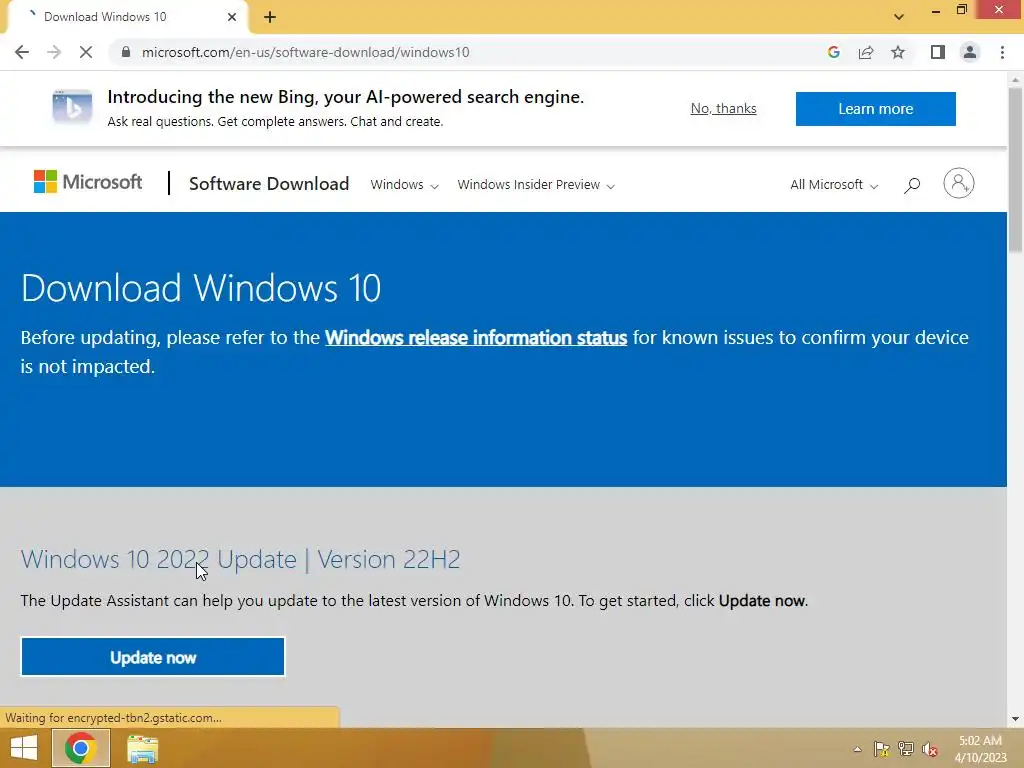
Task: Click the Software Download heading link
Action: point(269,184)
